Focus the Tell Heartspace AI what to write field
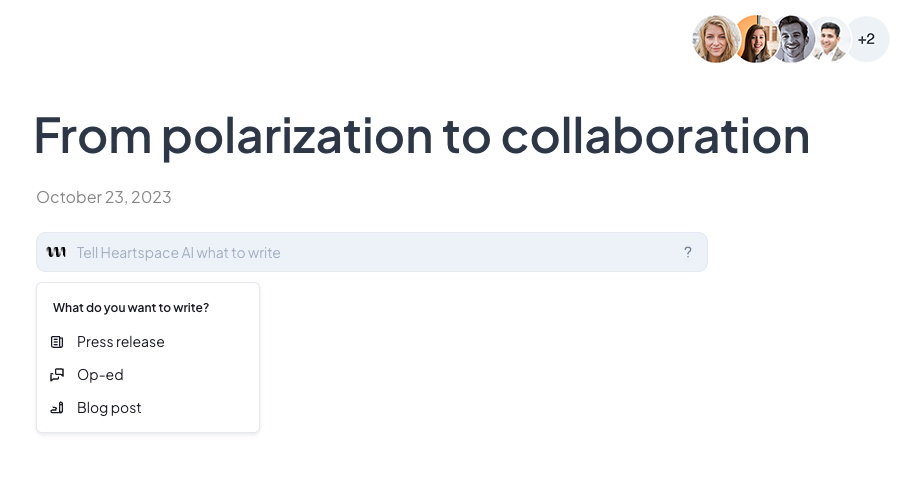907x478 pixels. [370, 252]
